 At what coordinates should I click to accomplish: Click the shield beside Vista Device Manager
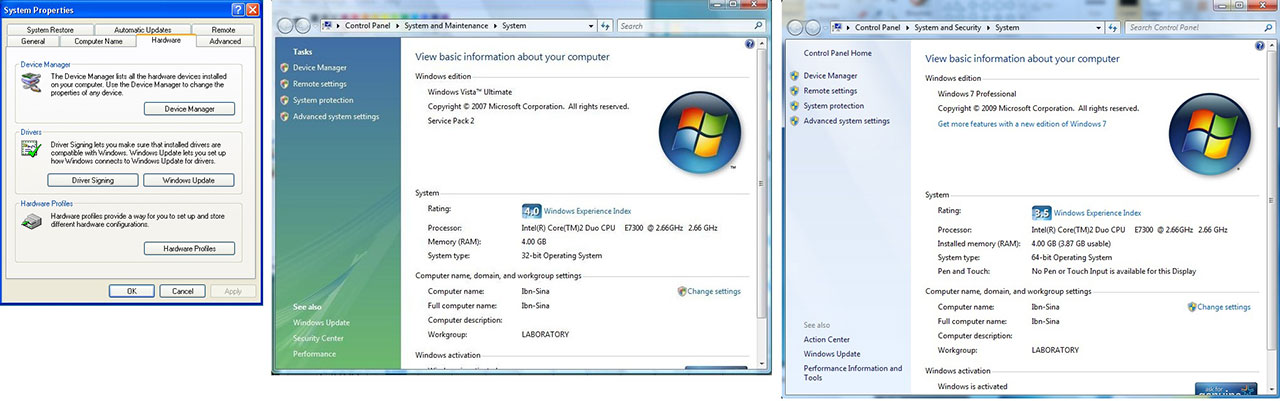pos(285,68)
